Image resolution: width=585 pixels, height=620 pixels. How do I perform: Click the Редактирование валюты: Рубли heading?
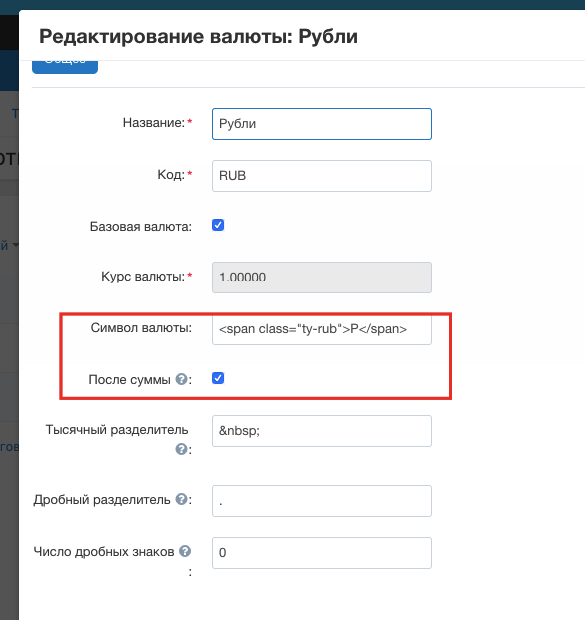coord(198,36)
